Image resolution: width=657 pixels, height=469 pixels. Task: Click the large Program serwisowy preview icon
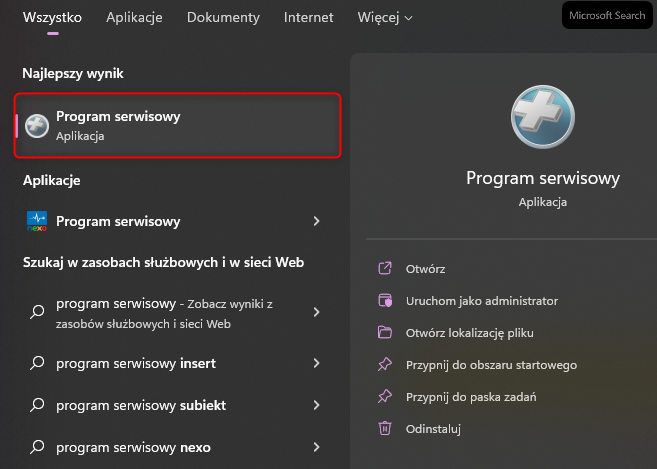point(543,116)
